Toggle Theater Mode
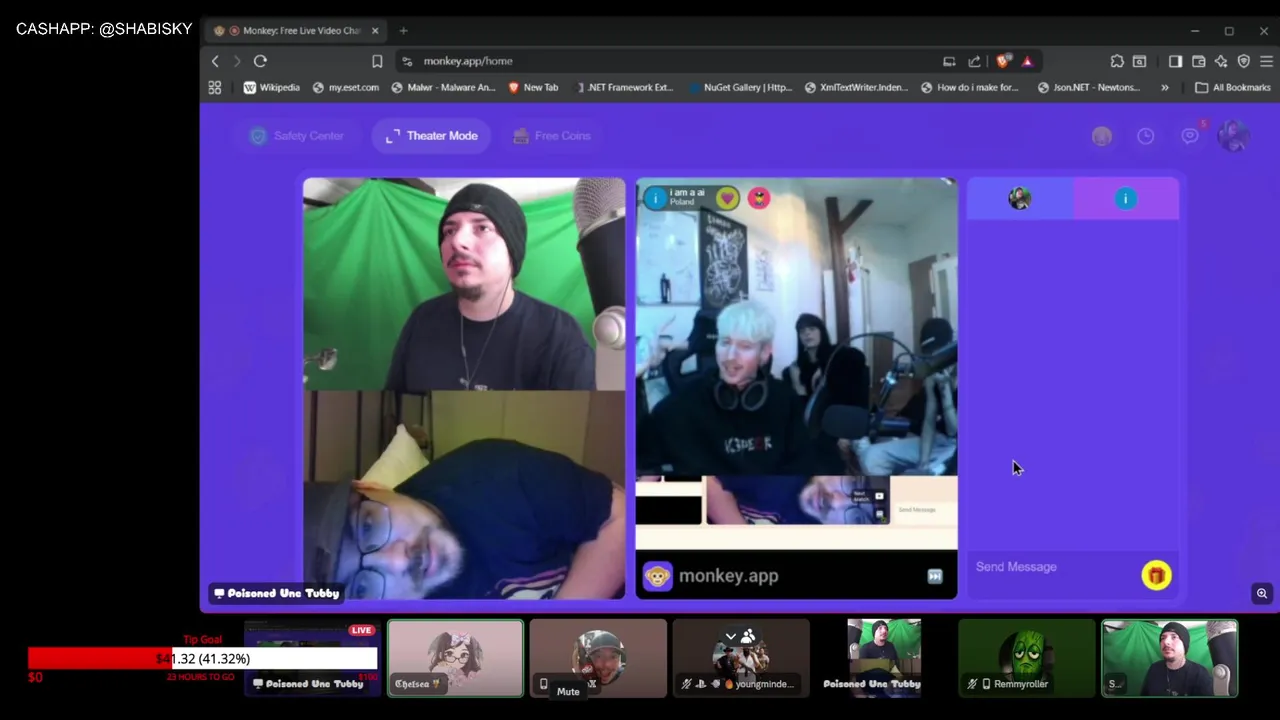 tap(432, 136)
